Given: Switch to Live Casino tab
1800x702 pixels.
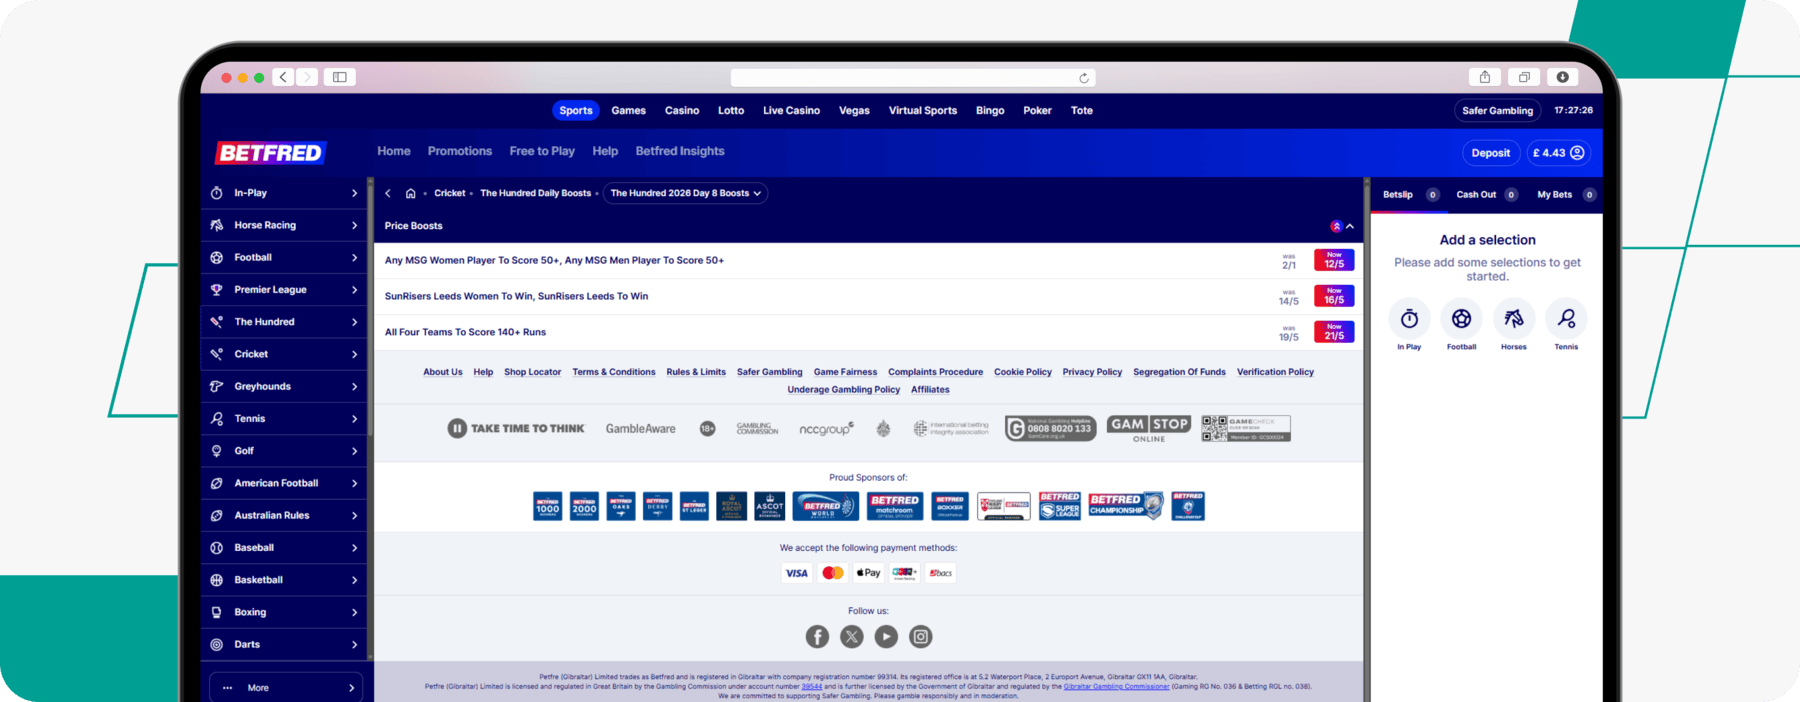Looking at the screenshot, I should tap(791, 111).
